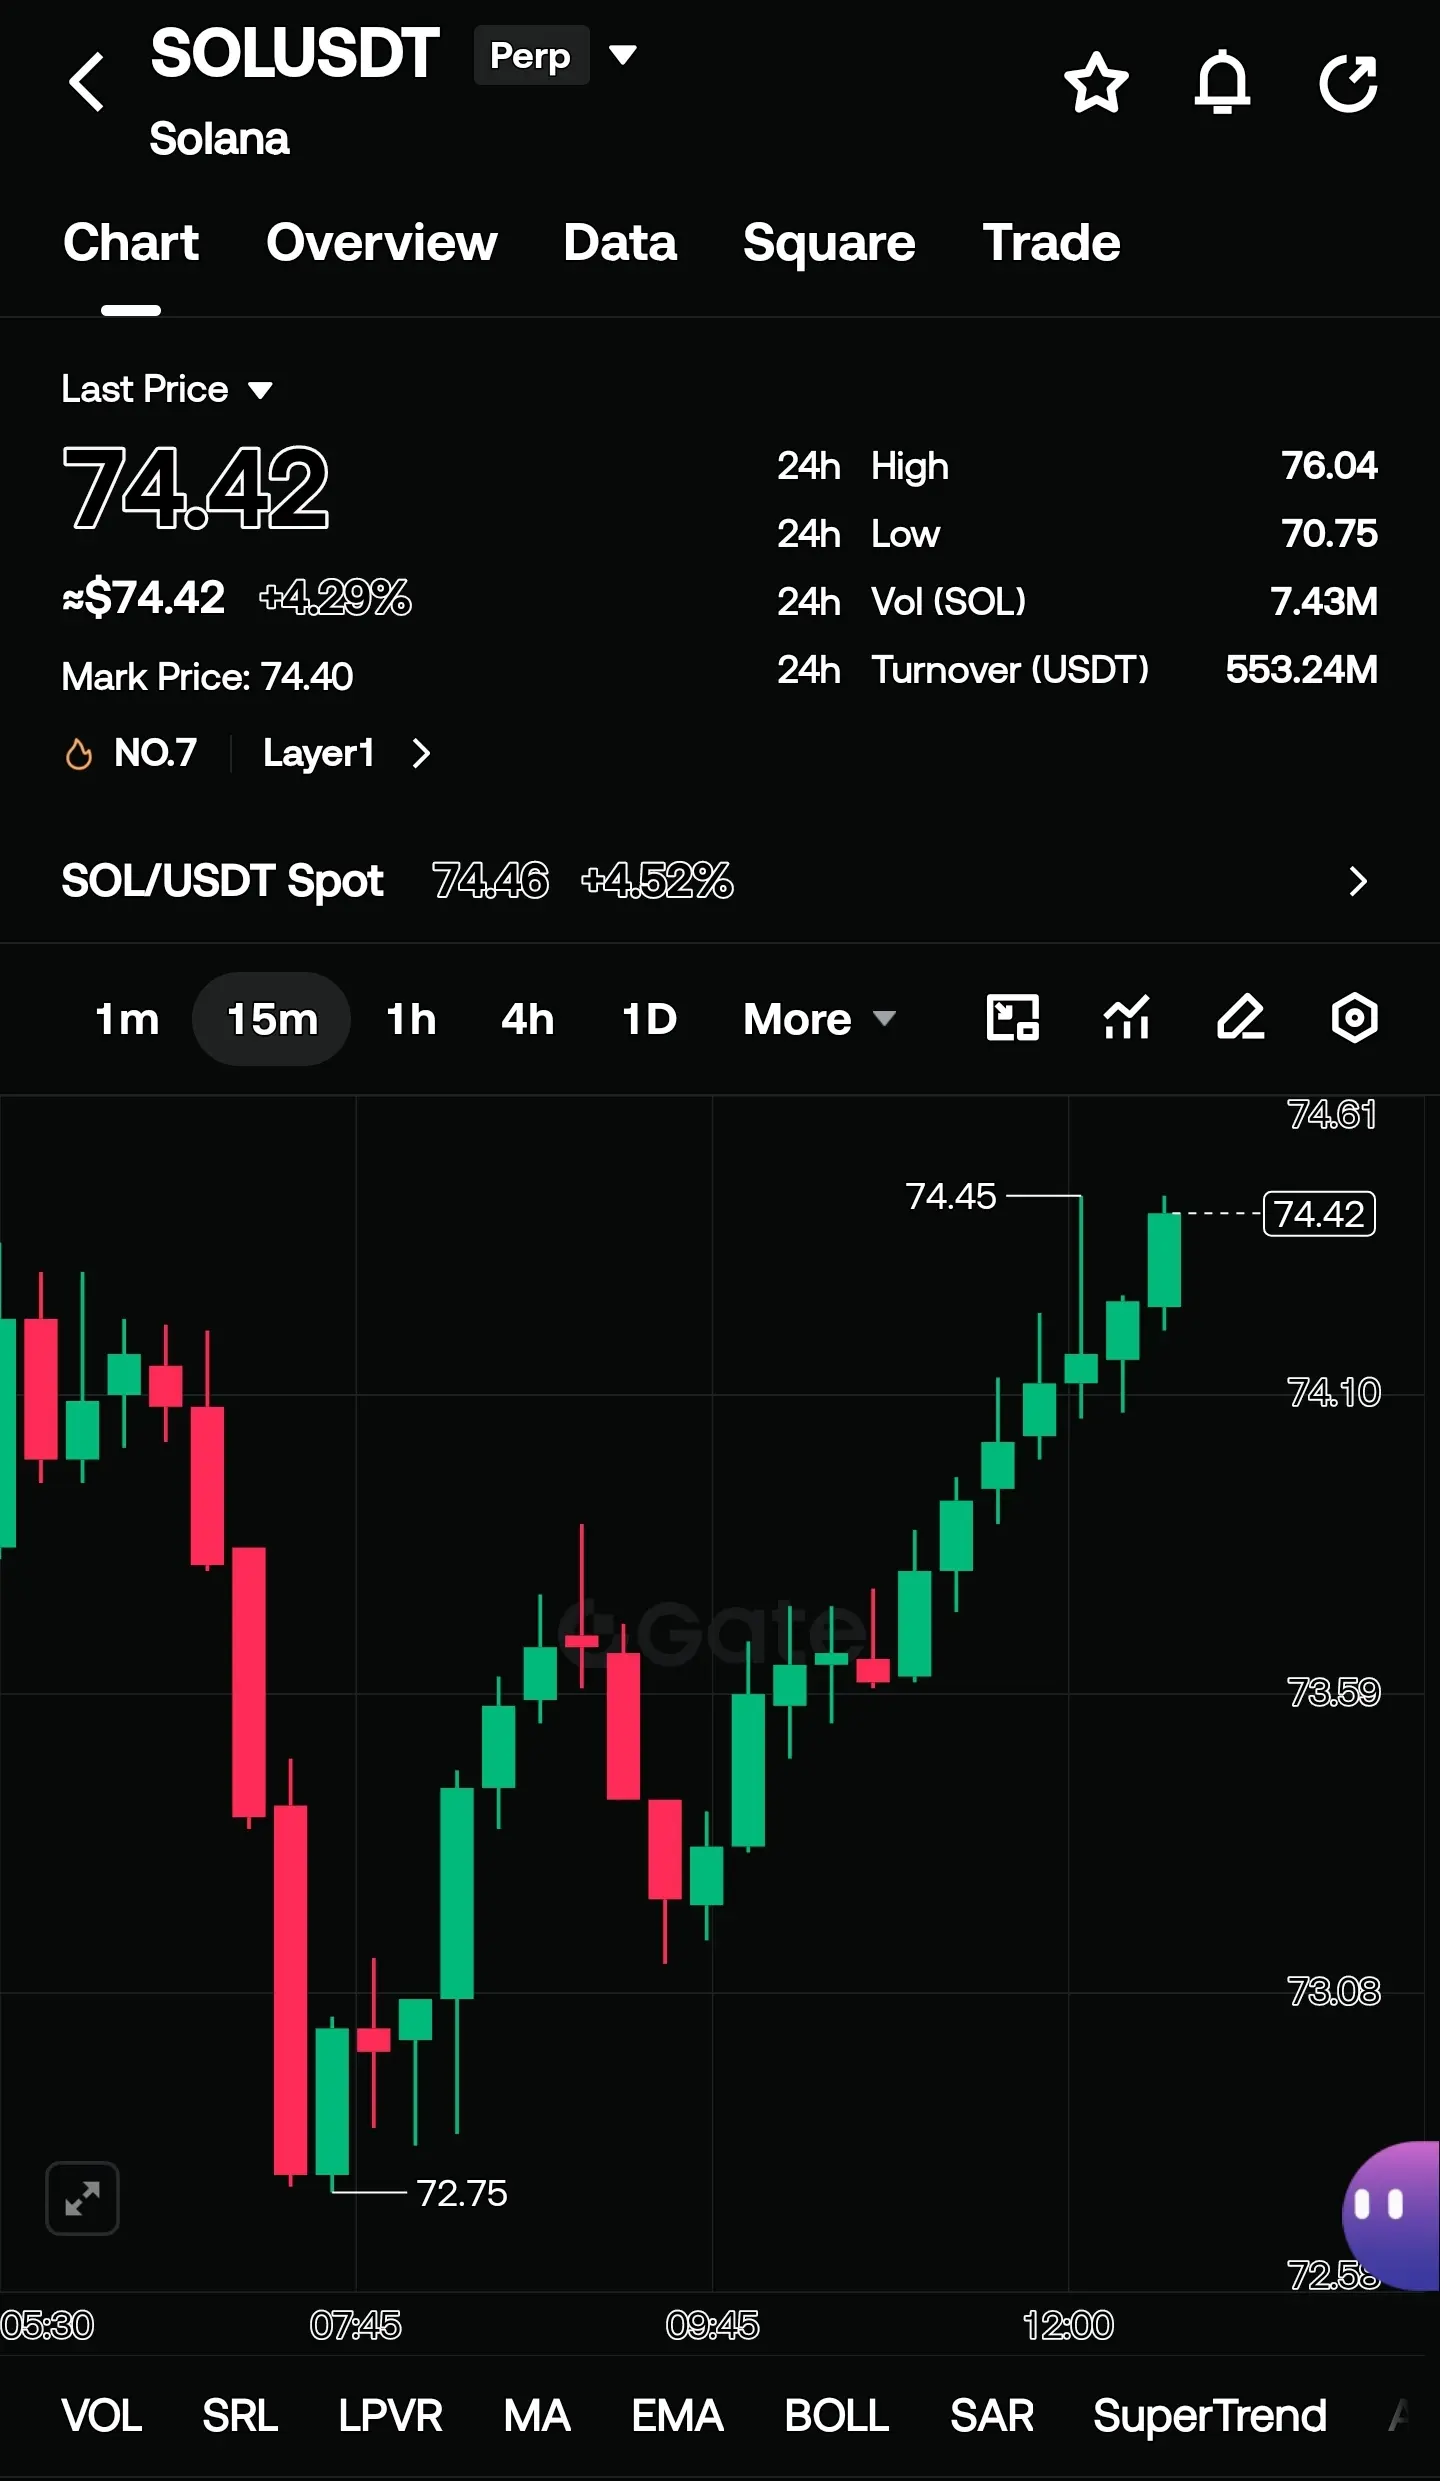Enable the EMA indicator

[677, 2416]
